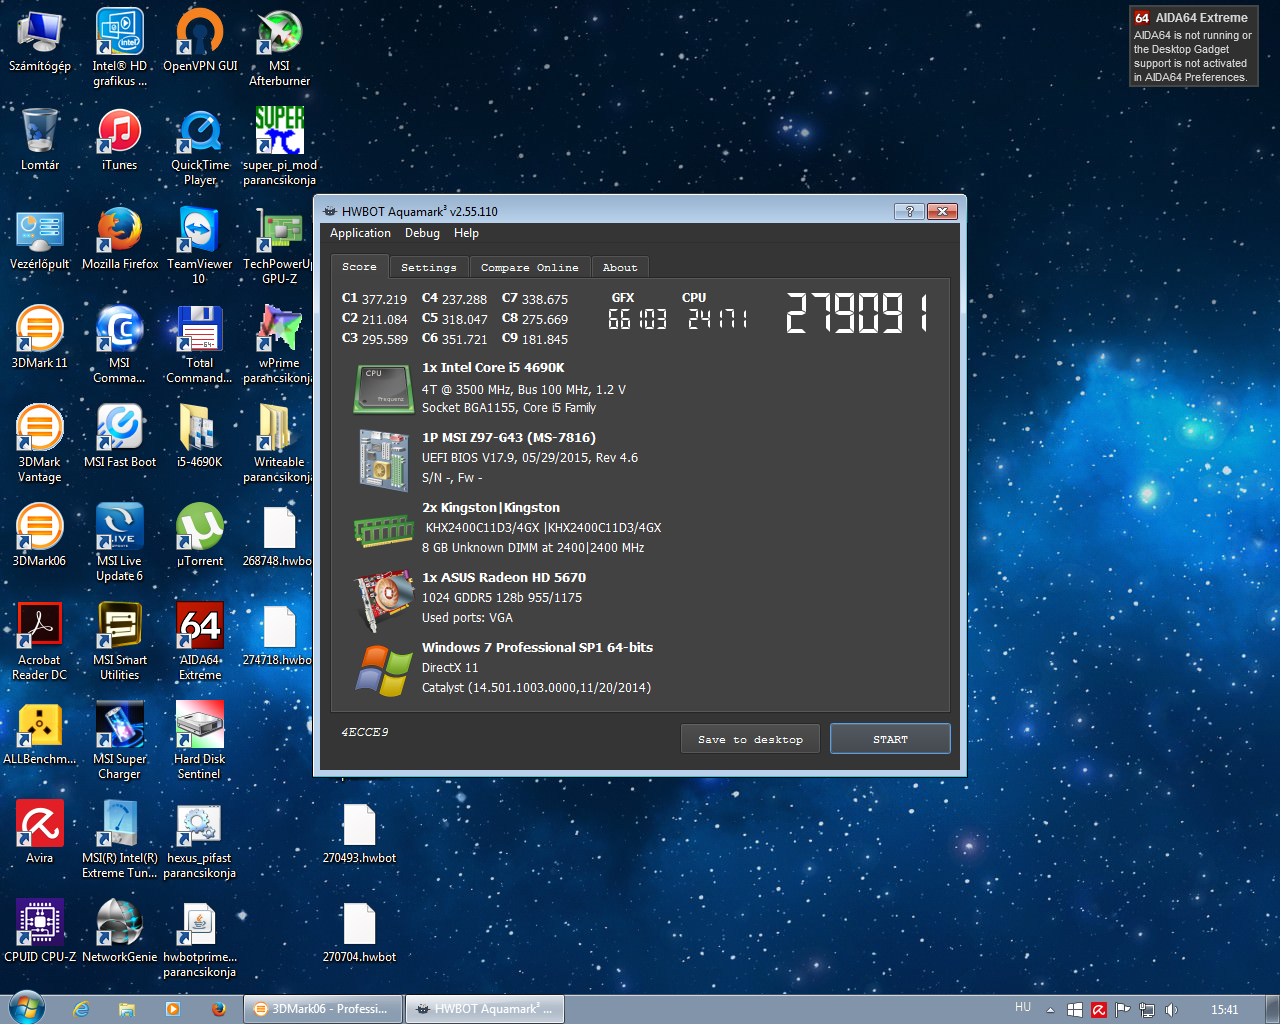Click the ASUS Radeon HD 5670 heading
Image resolution: width=1280 pixels, height=1024 pixels.
coord(504,578)
